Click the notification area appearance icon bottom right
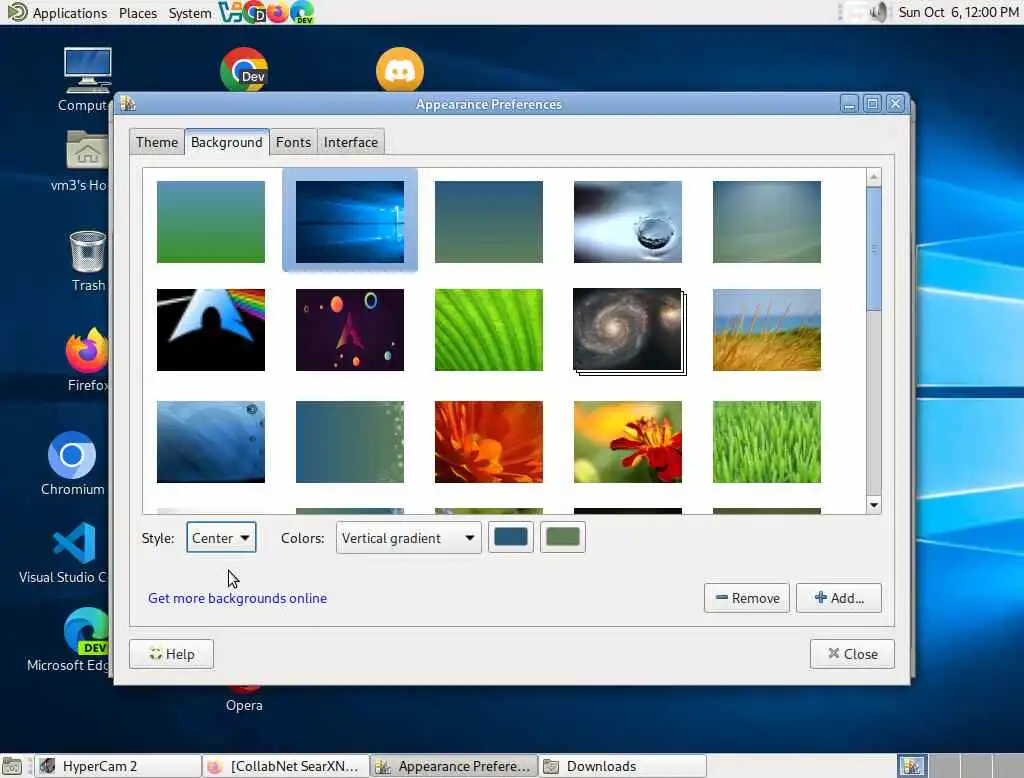The width and height of the screenshot is (1024, 778). tap(912, 766)
